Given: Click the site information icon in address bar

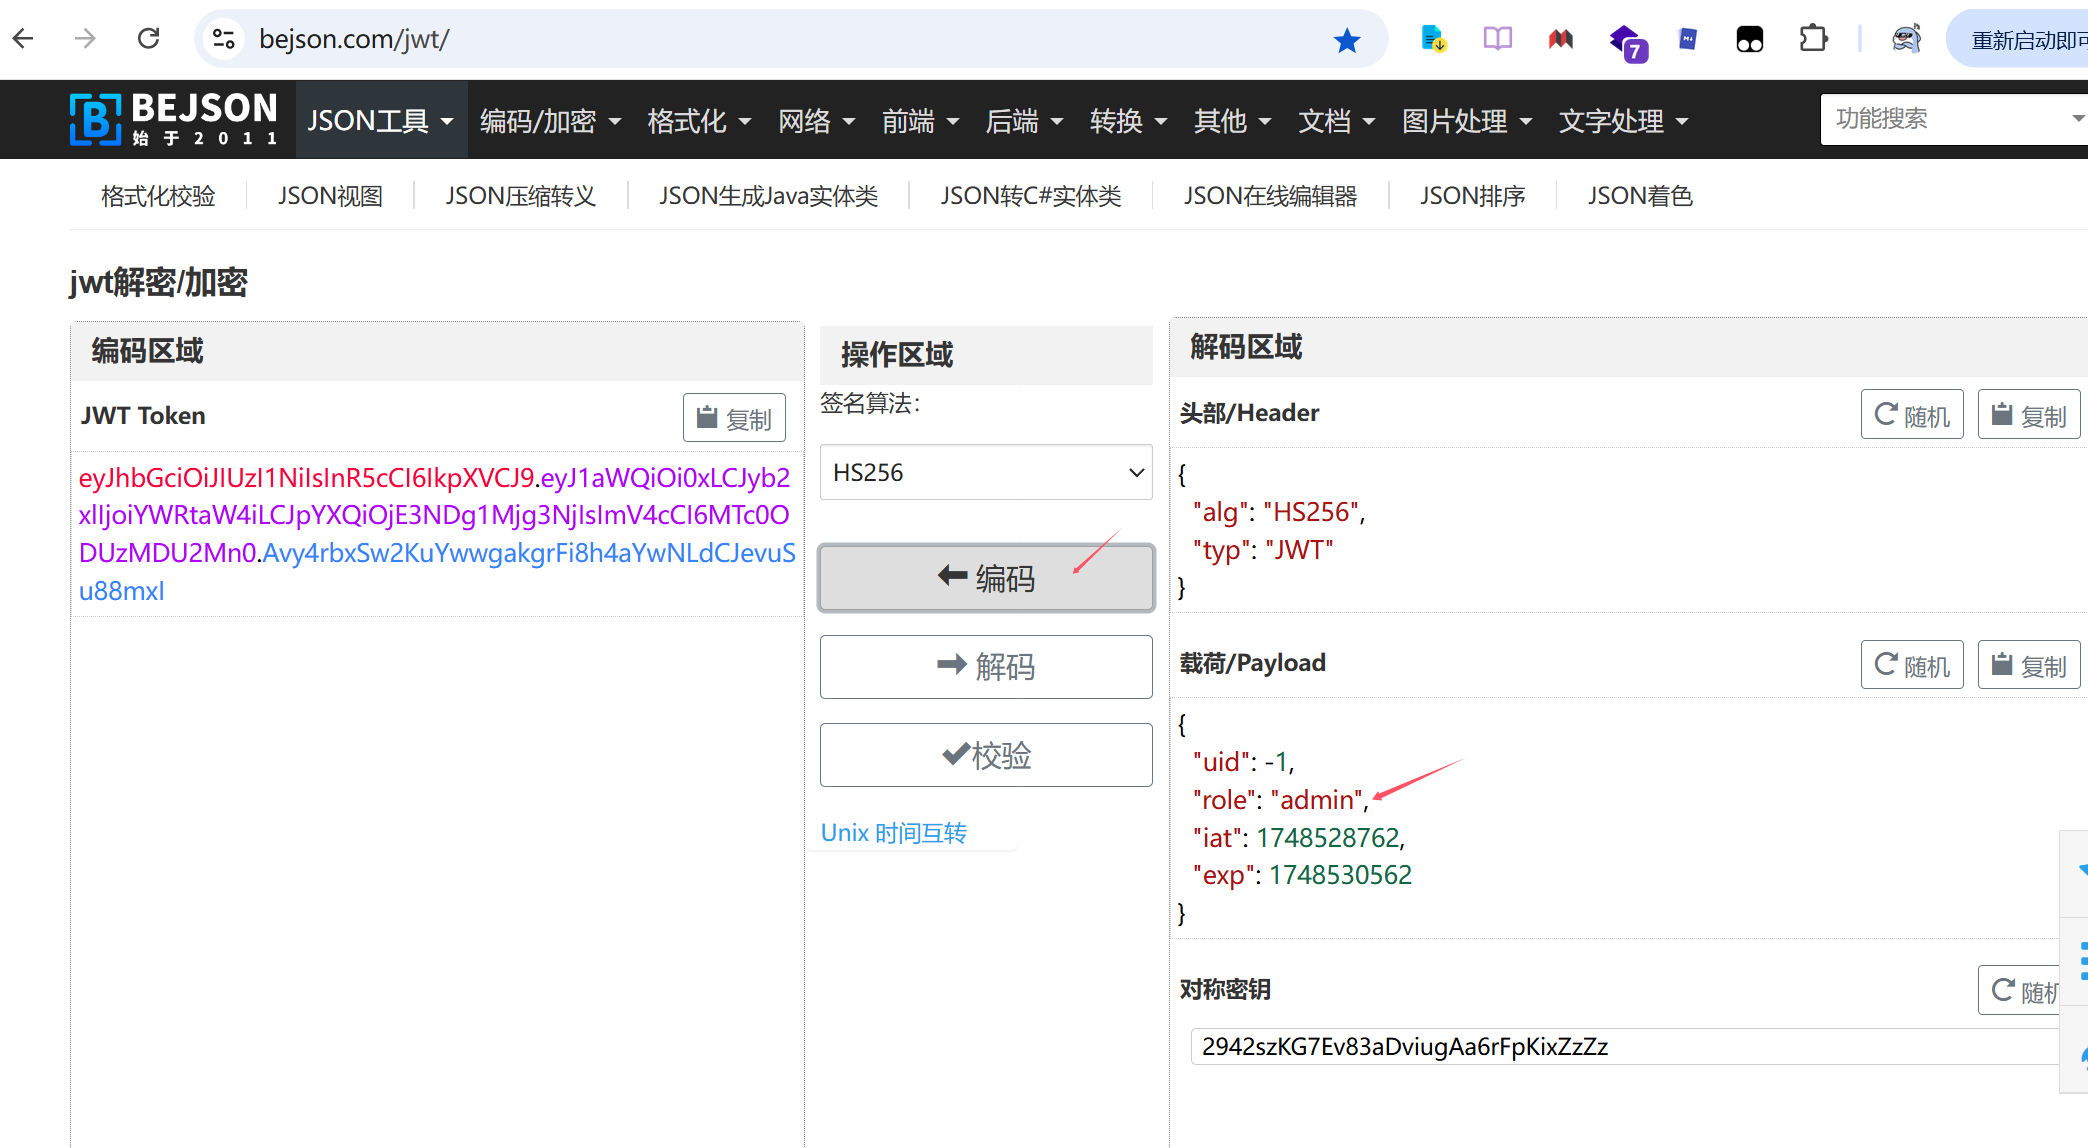Looking at the screenshot, I should pos(223,39).
